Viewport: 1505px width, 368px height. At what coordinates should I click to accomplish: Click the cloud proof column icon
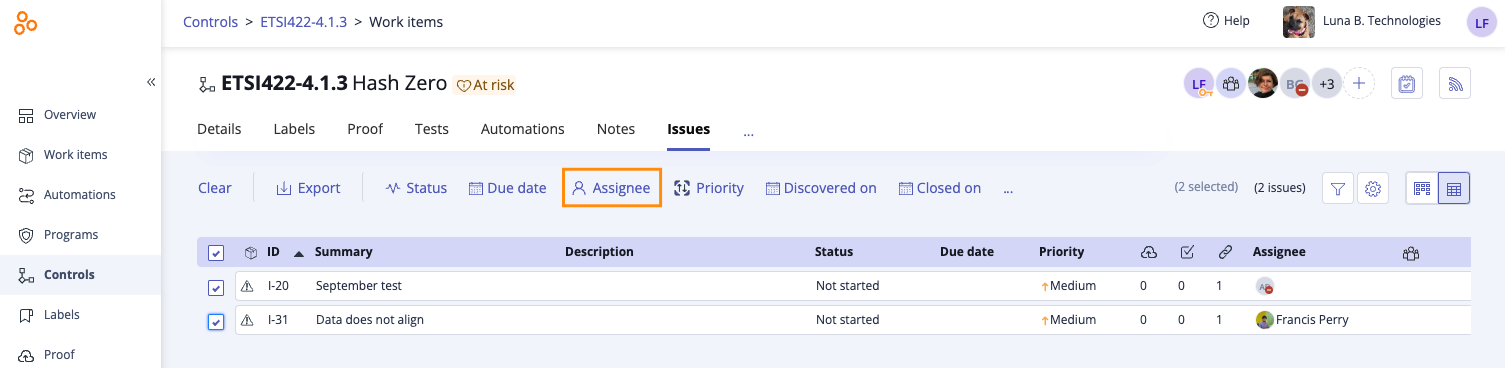pos(1149,253)
